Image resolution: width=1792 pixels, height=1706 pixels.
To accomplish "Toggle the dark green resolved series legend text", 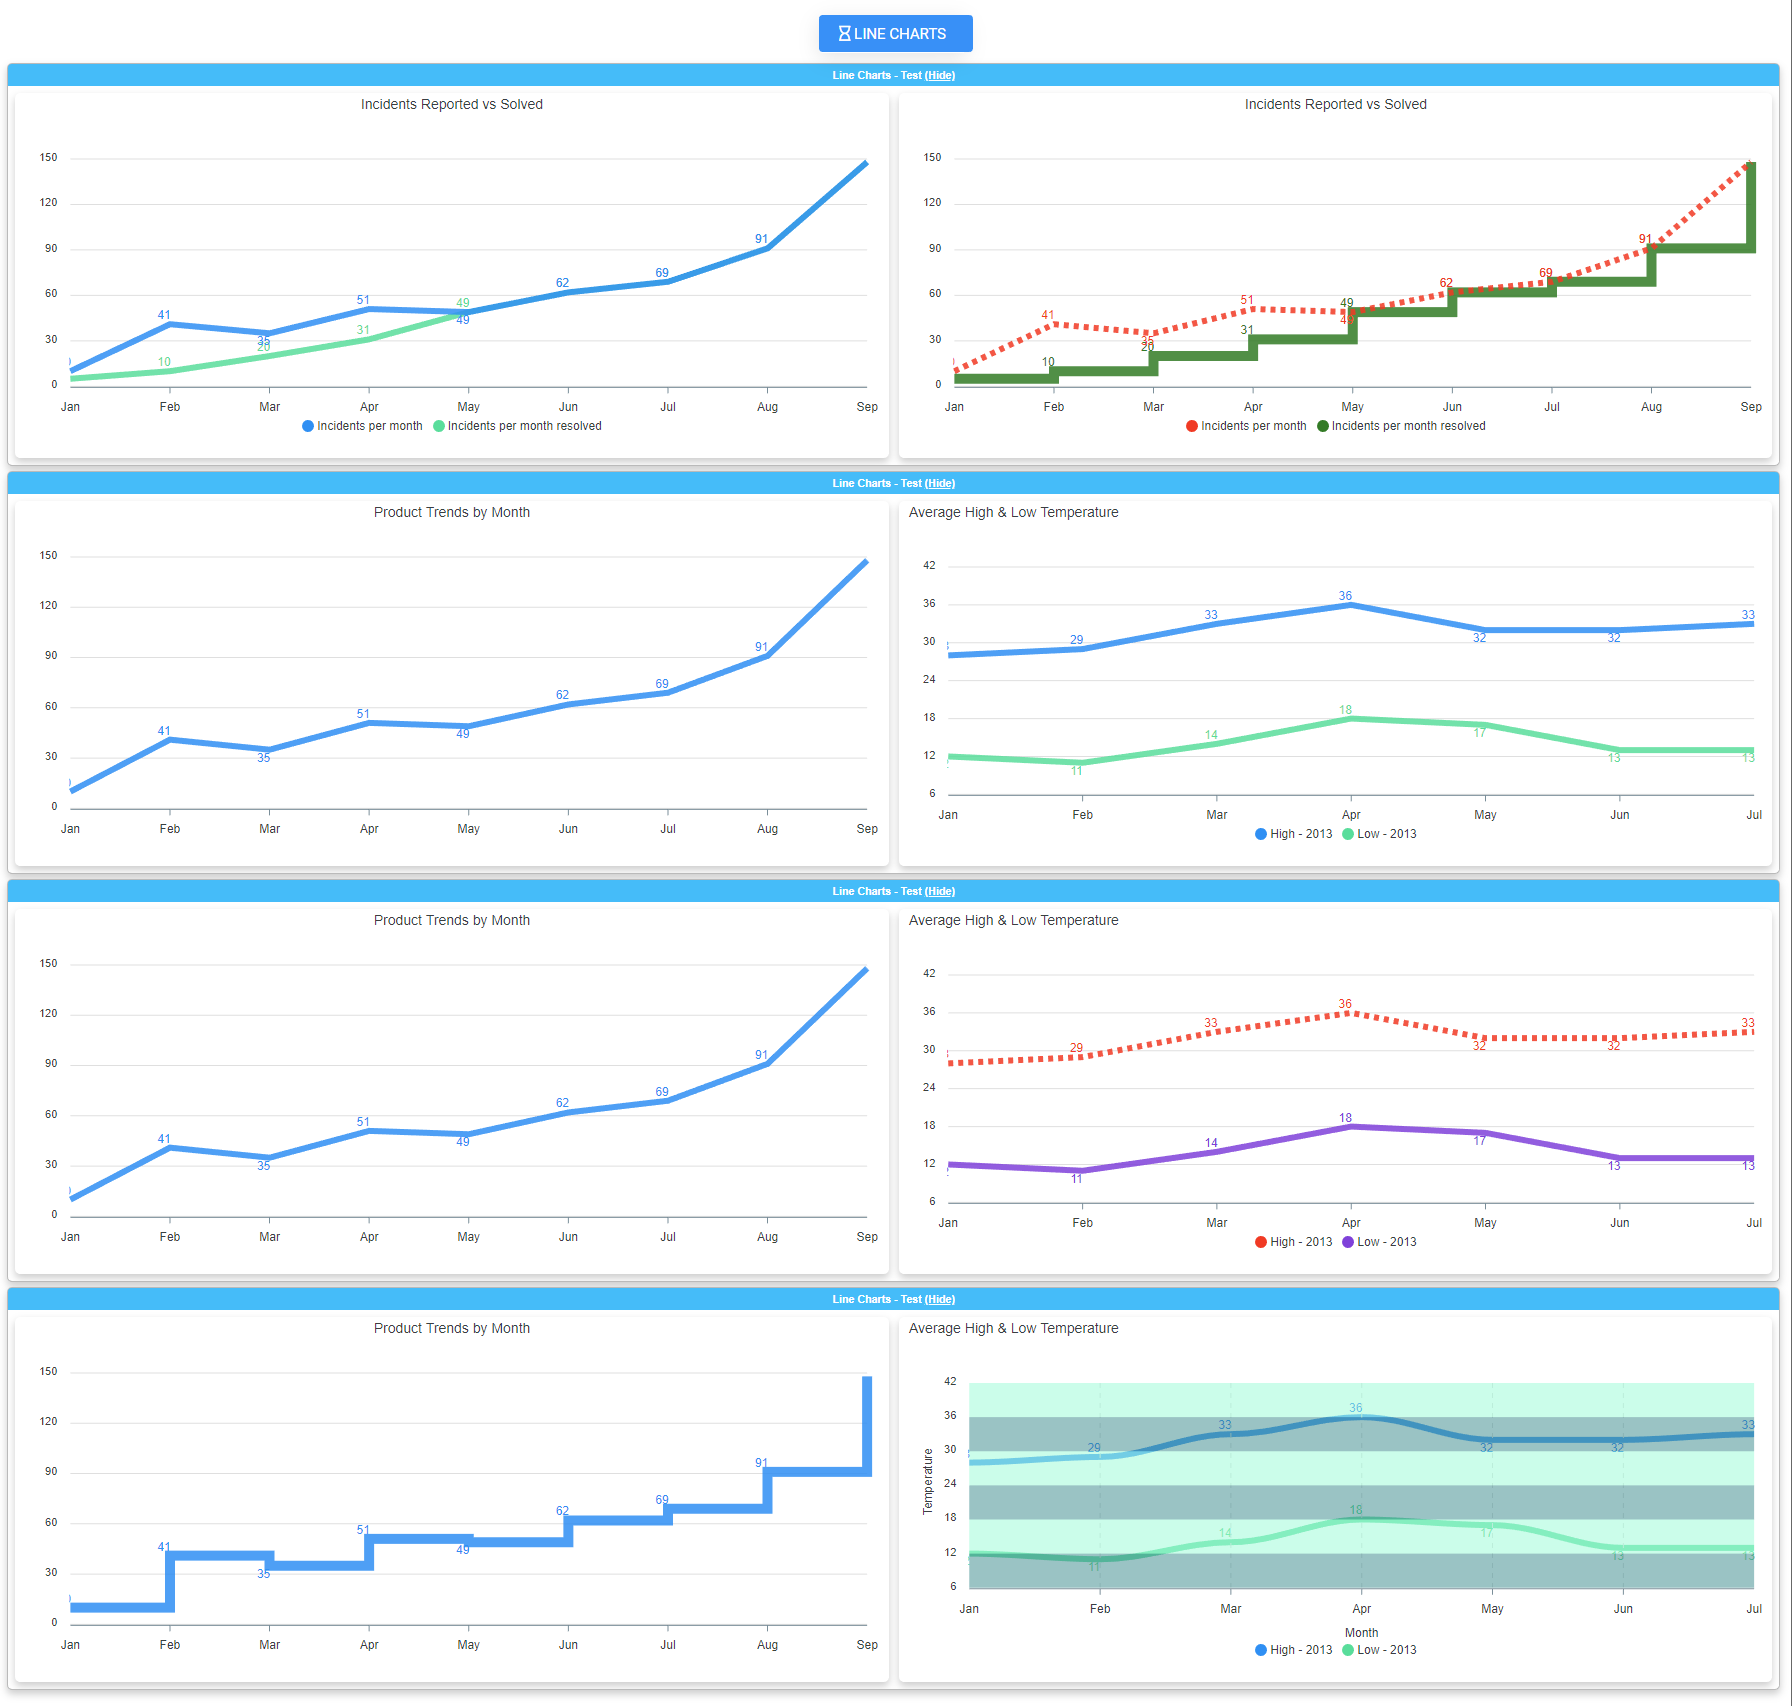I will pyautogui.click(x=1408, y=426).
